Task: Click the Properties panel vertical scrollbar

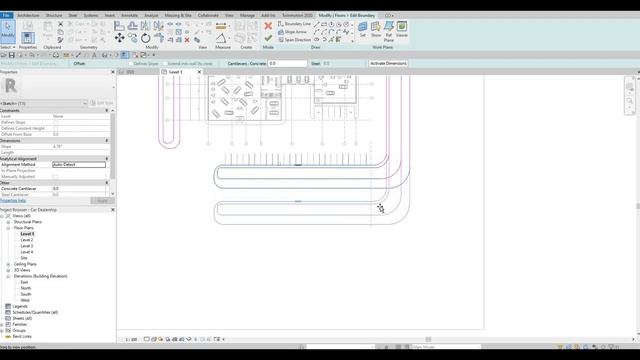Action: coord(113,147)
